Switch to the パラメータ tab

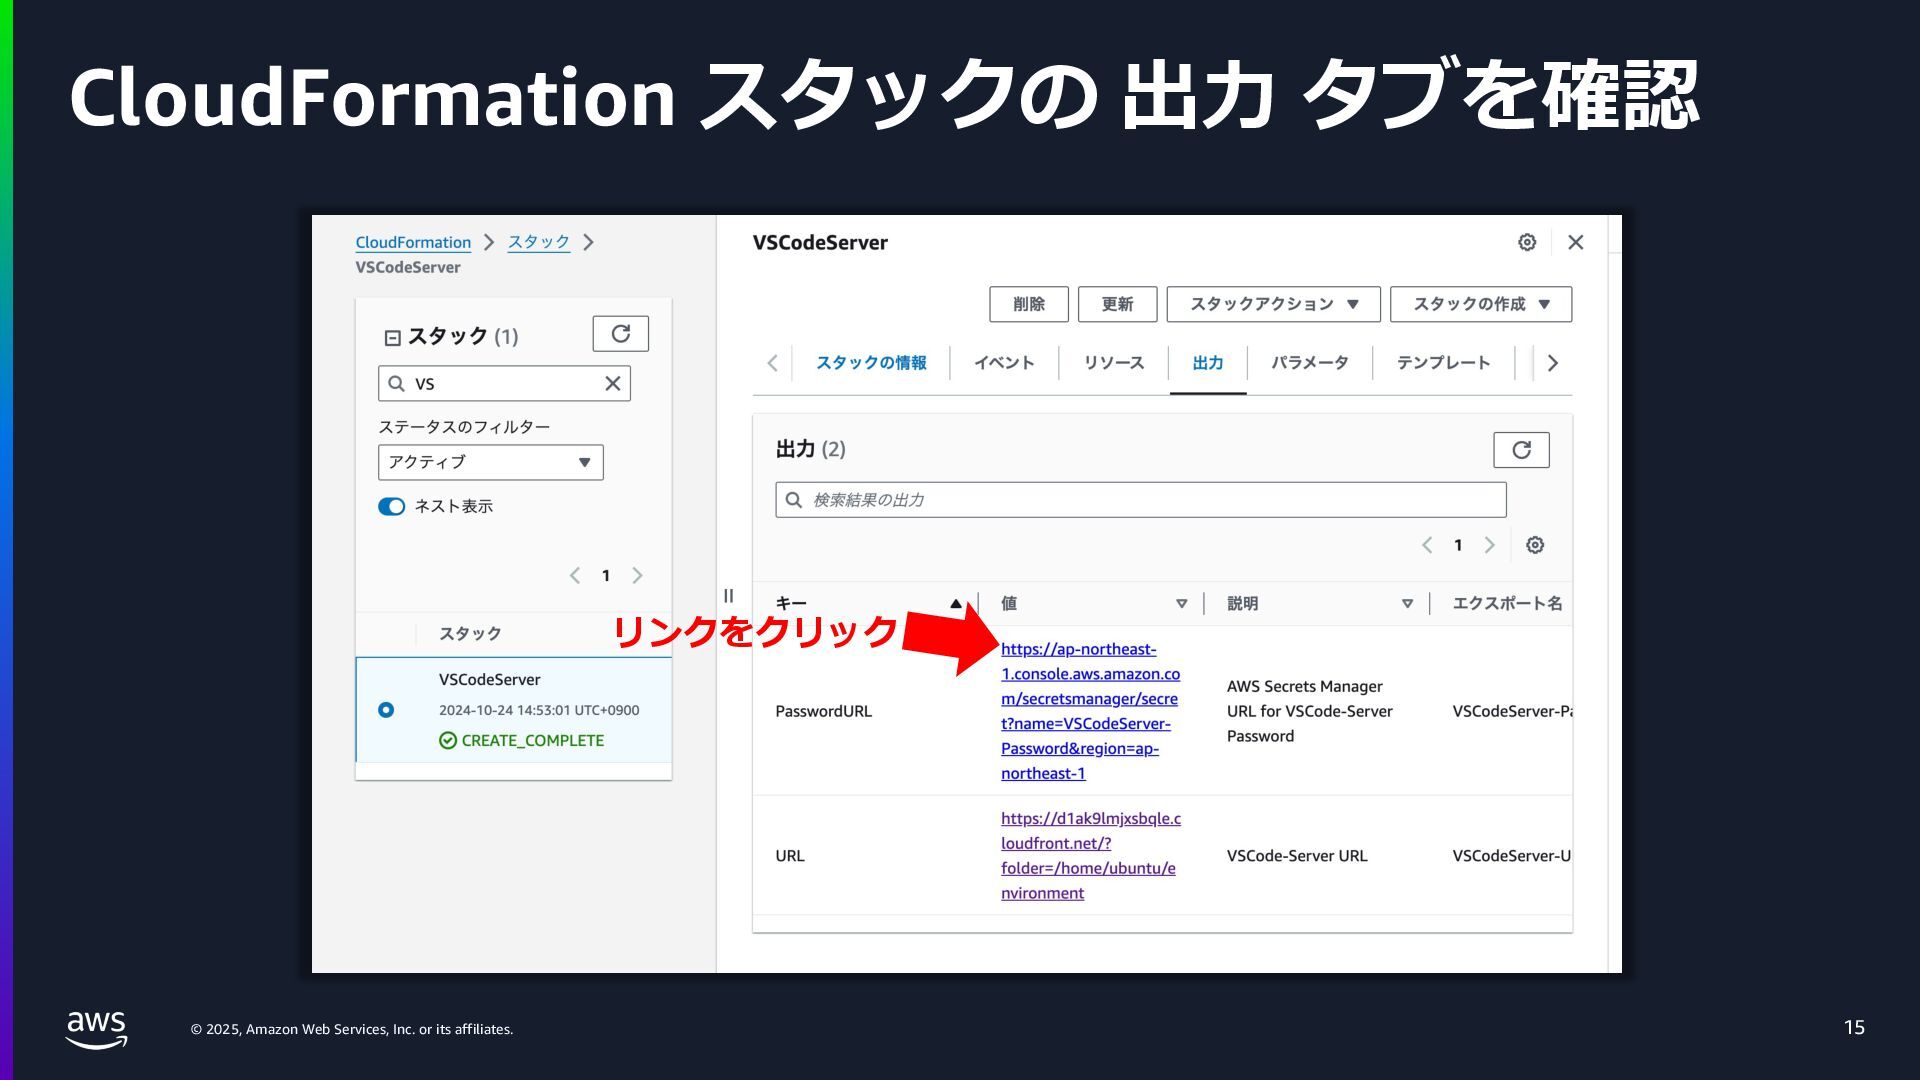pos(1309,363)
